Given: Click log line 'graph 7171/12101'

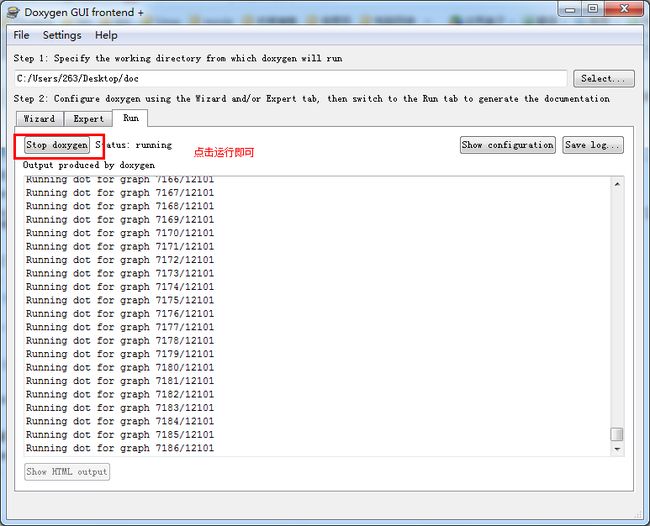Looking at the screenshot, I should pyautogui.click(x=120, y=247).
